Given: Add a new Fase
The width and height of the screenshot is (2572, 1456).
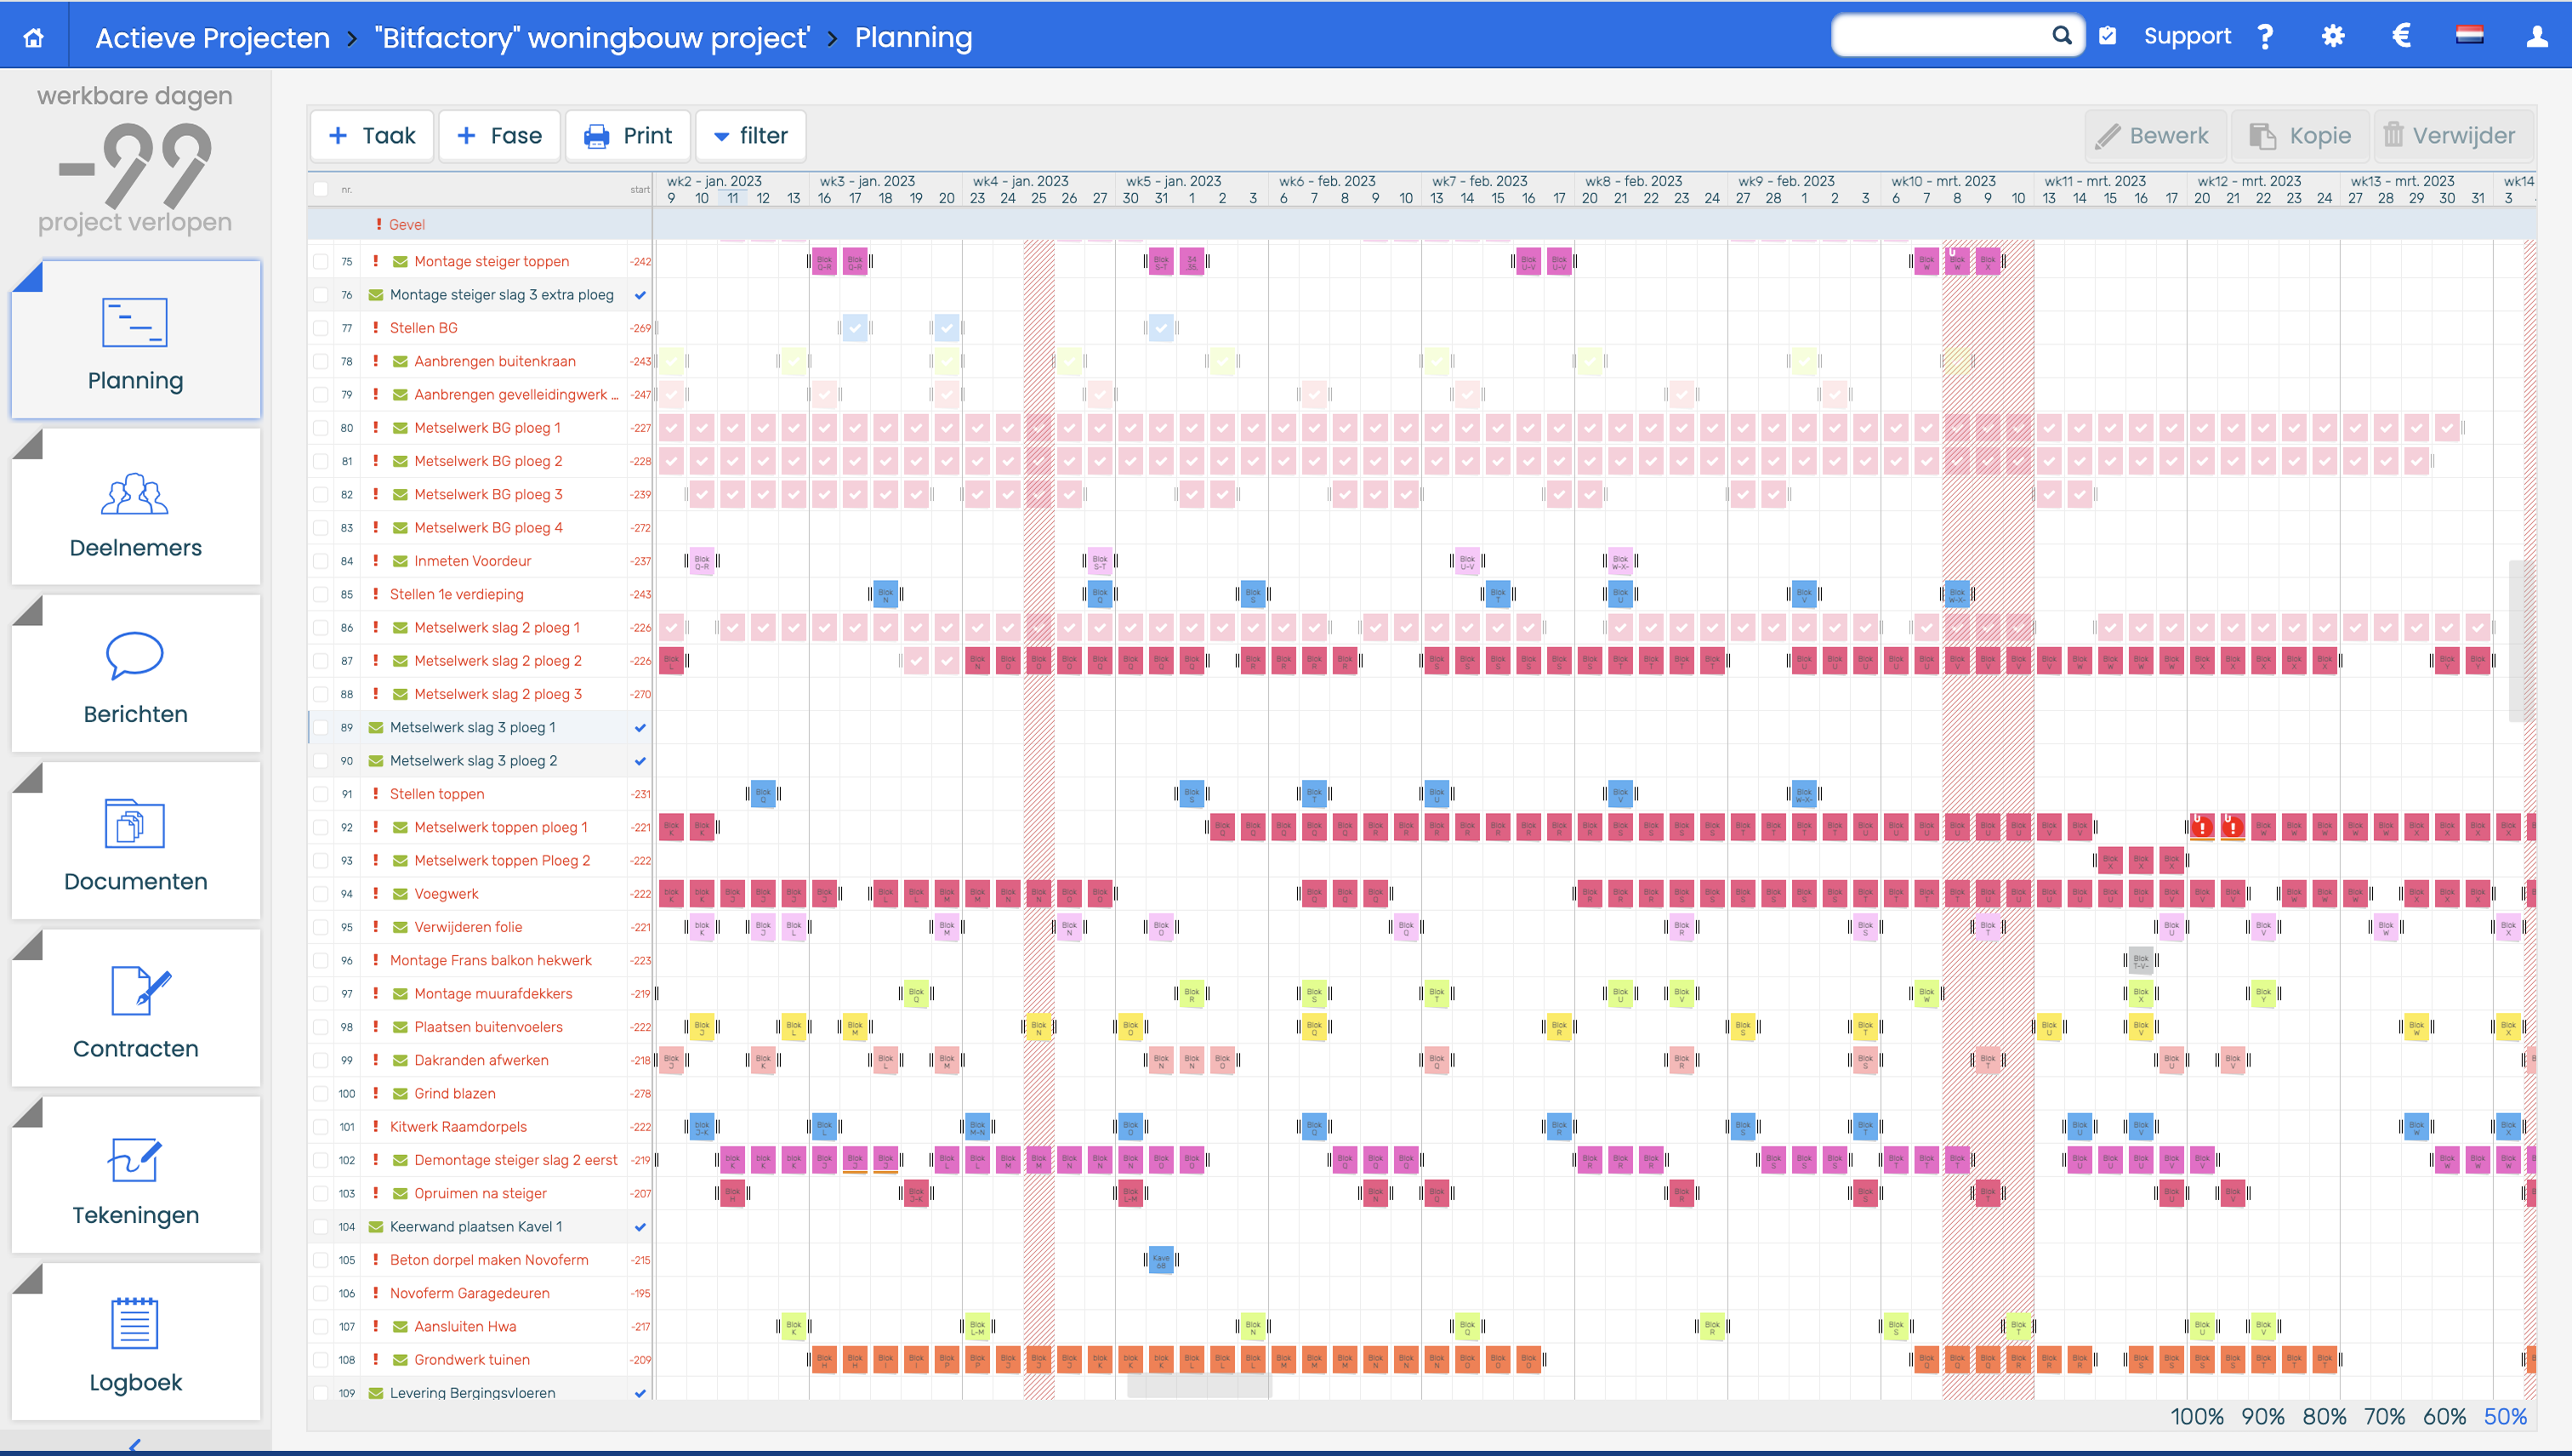Looking at the screenshot, I should point(499,136).
